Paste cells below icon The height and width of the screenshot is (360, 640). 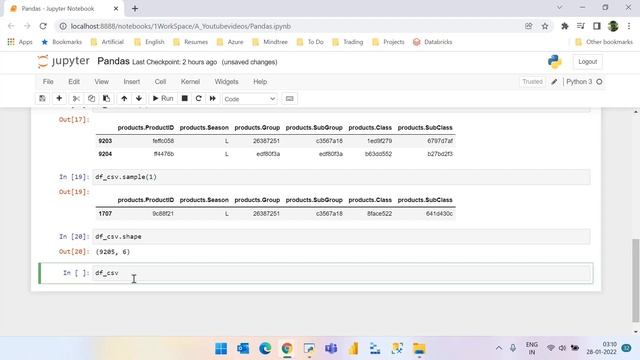point(106,98)
